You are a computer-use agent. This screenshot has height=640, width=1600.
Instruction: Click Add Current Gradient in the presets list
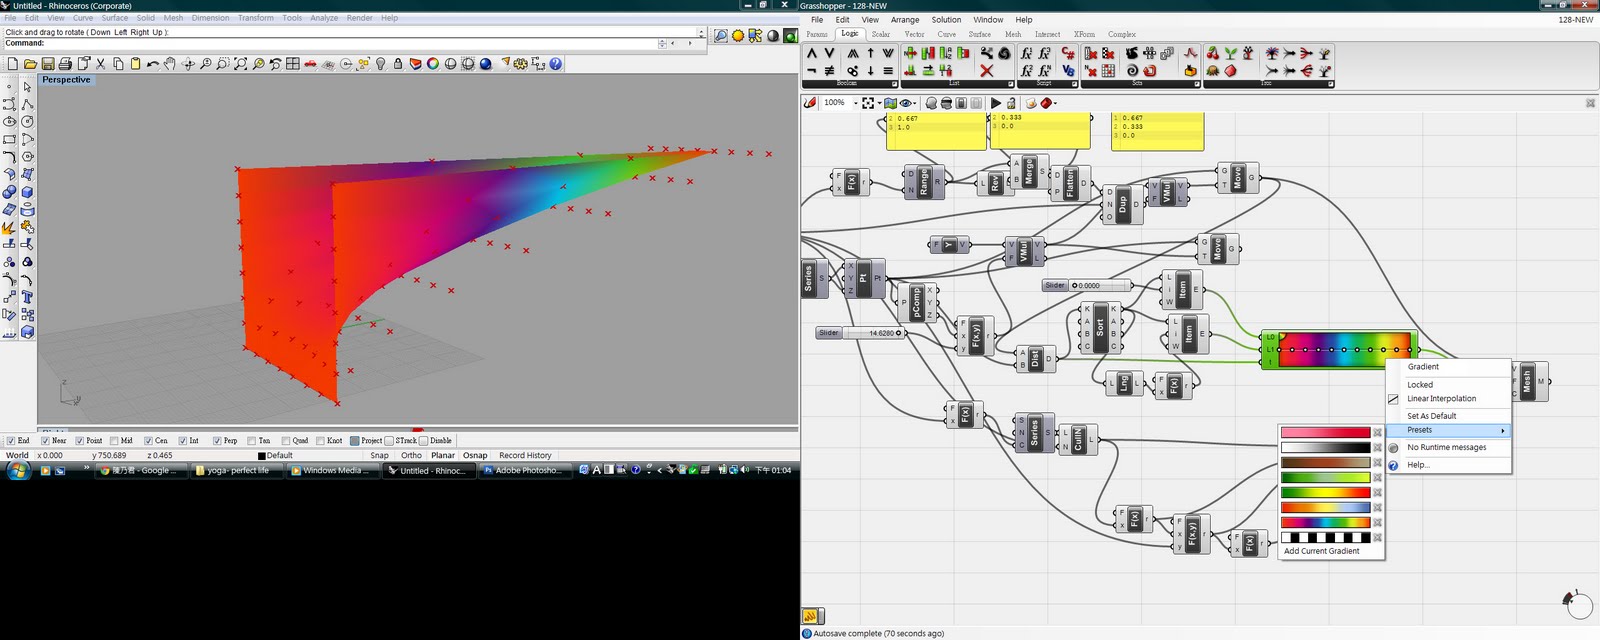tap(1322, 551)
